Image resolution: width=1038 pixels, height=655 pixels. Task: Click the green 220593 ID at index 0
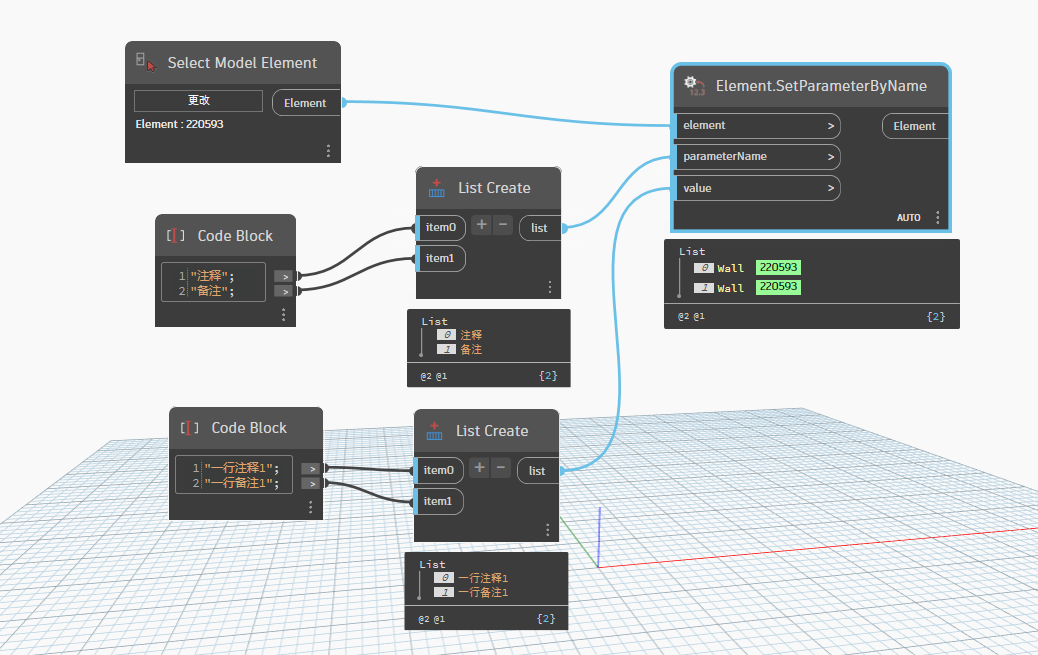779,268
